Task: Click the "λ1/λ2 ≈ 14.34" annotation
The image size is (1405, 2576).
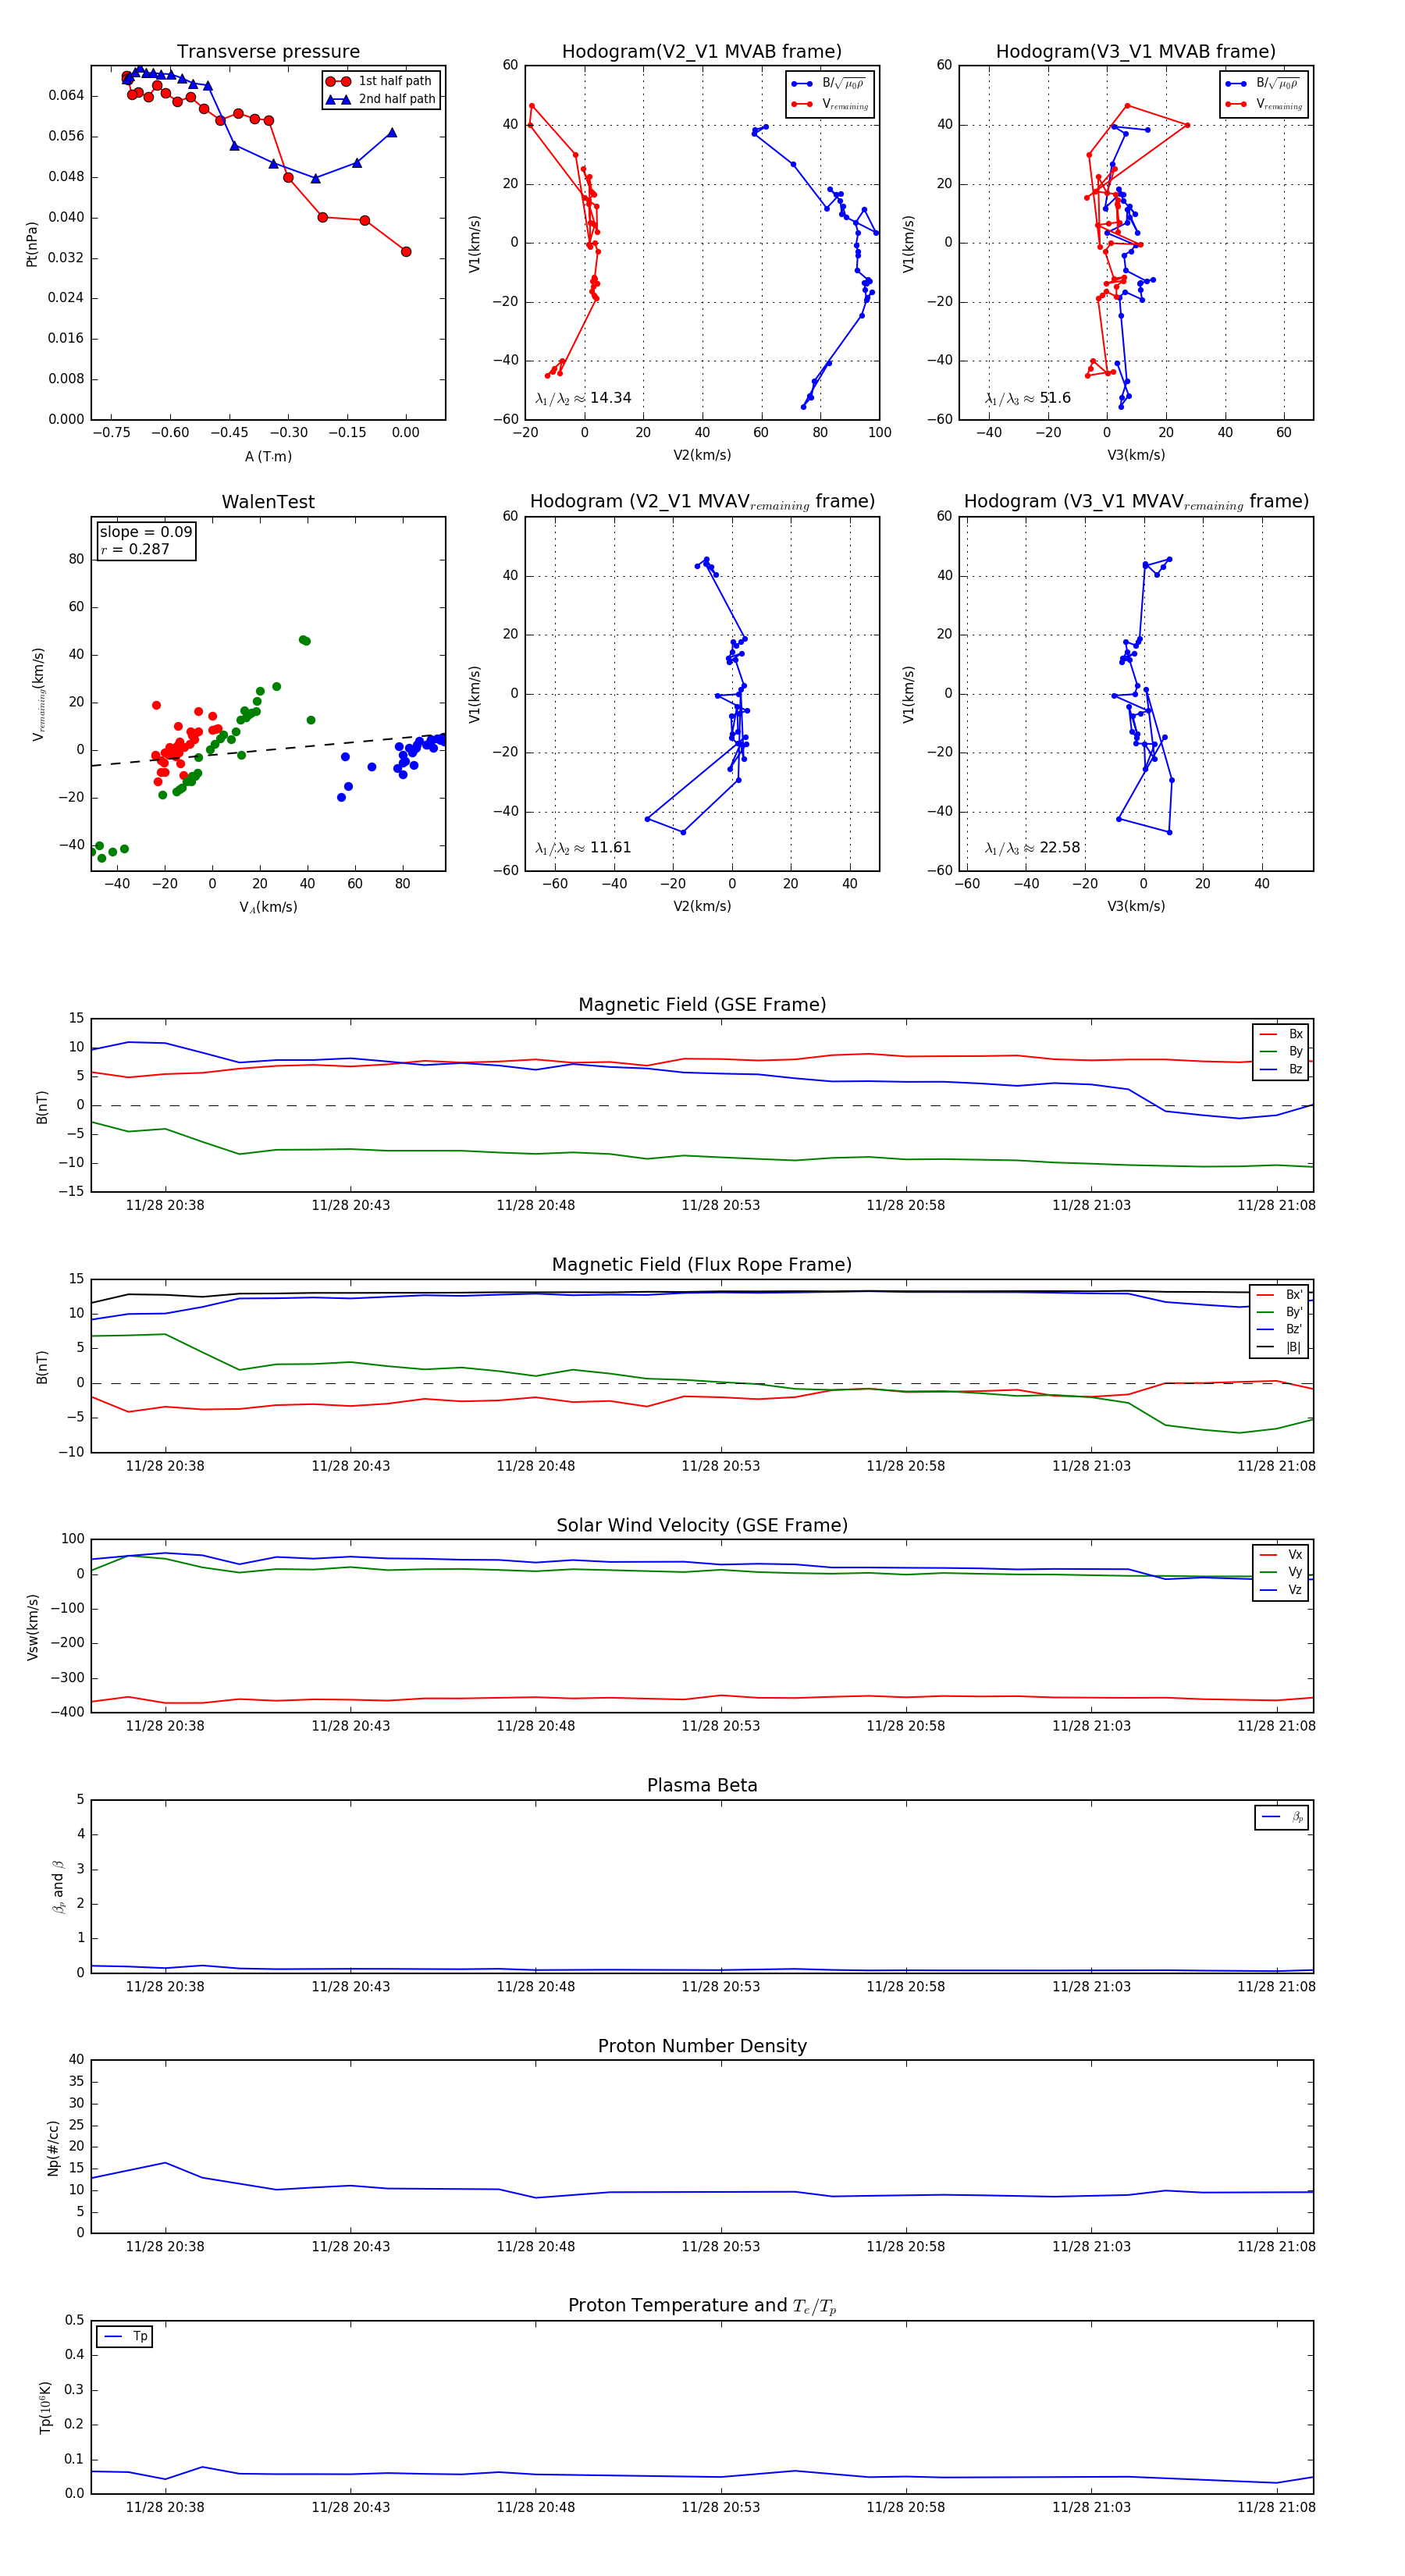Action: 583,398
